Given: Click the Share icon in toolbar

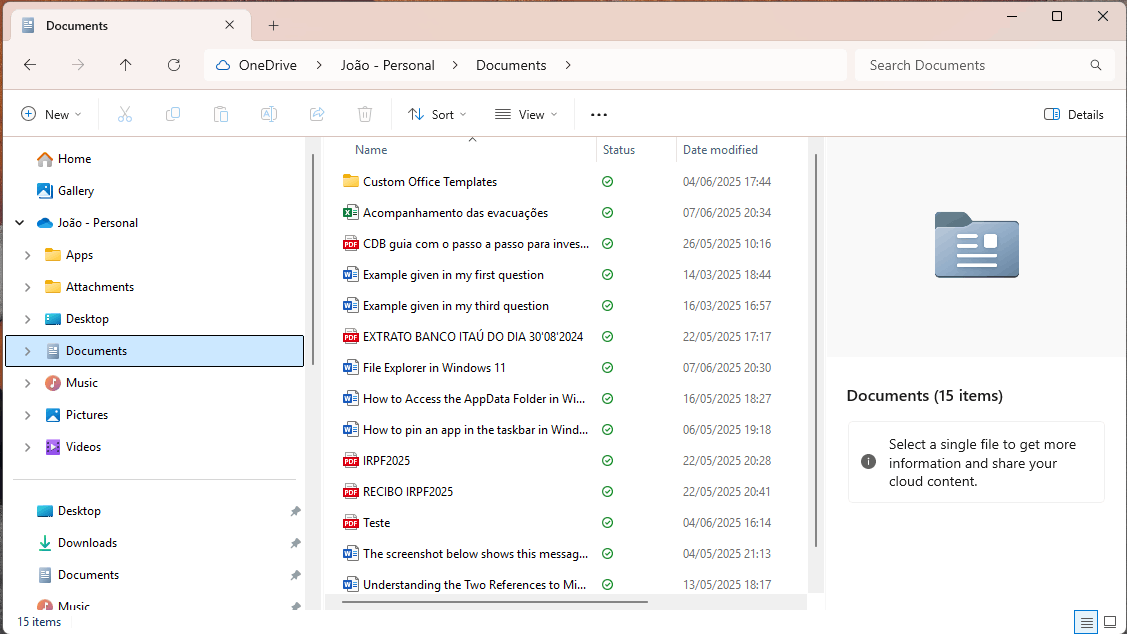Looking at the screenshot, I should [x=317, y=114].
